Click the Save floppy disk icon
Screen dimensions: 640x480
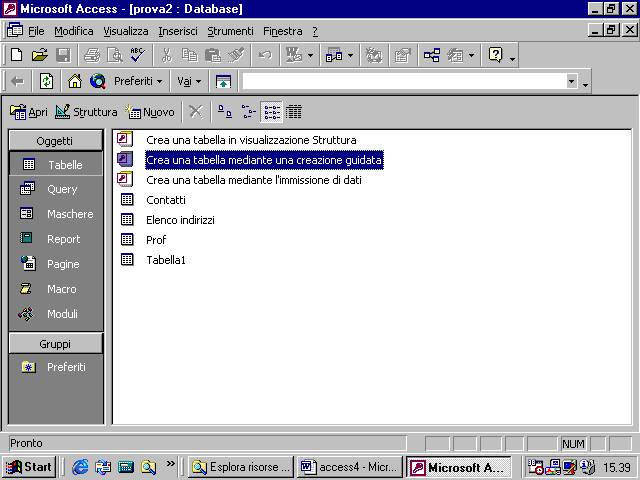tap(63, 55)
